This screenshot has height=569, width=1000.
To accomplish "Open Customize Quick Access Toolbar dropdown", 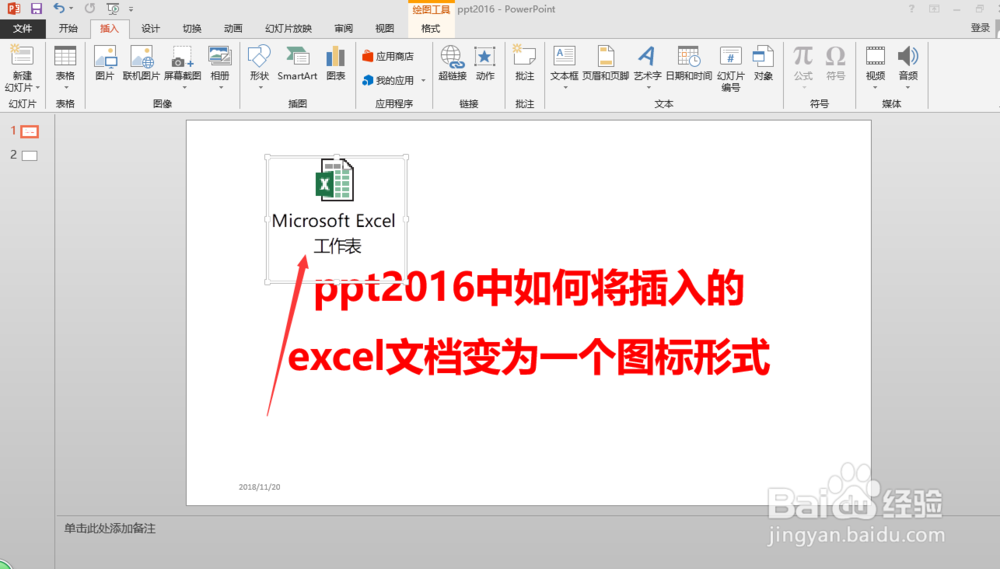I will coord(131,9).
